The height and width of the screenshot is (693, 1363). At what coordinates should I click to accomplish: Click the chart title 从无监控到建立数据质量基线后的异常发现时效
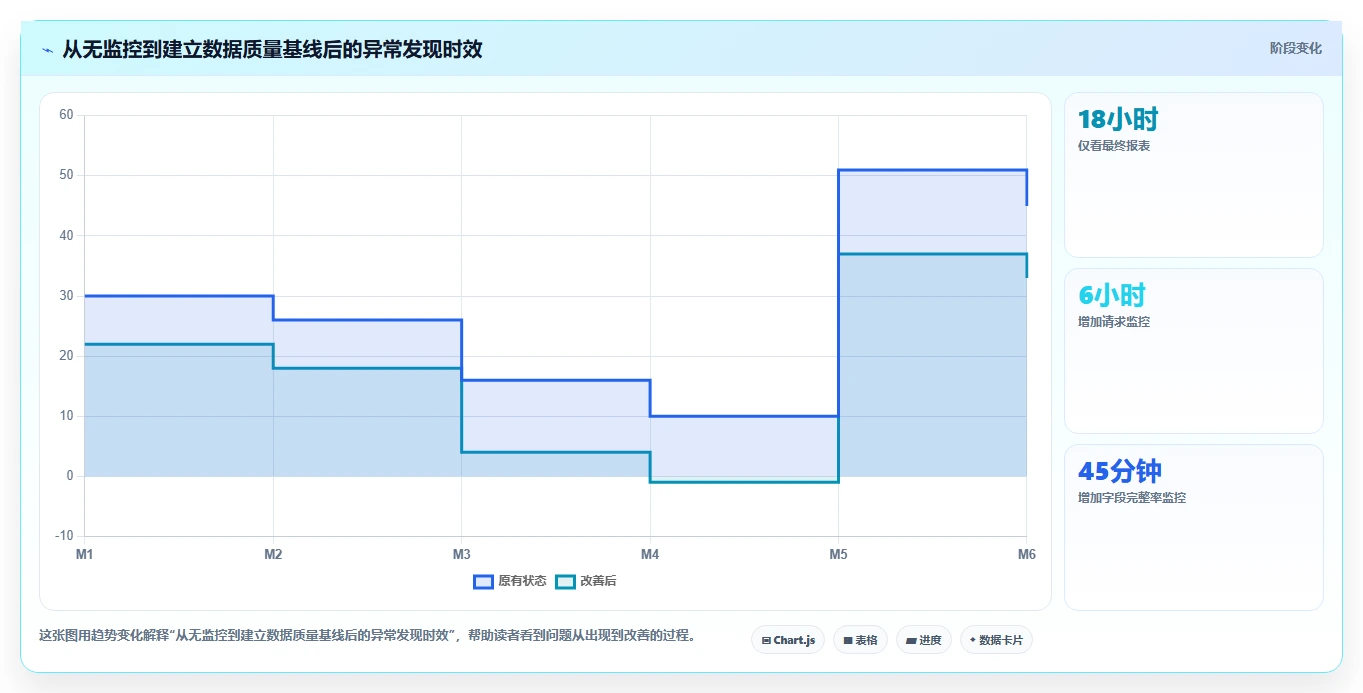tap(272, 49)
